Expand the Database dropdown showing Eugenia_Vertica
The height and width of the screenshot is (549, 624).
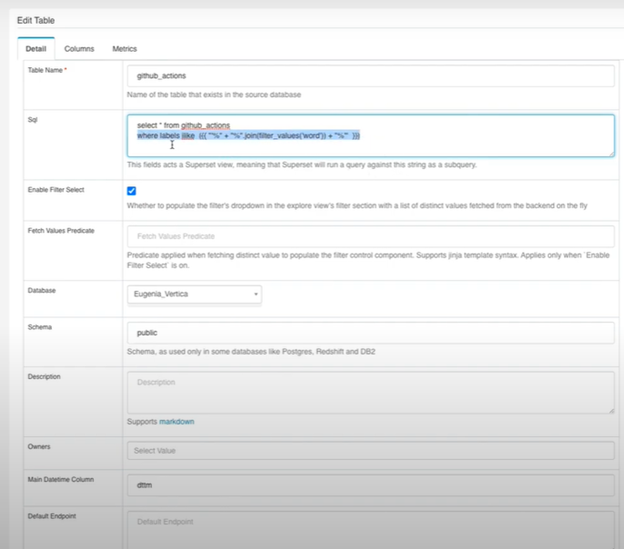point(194,294)
